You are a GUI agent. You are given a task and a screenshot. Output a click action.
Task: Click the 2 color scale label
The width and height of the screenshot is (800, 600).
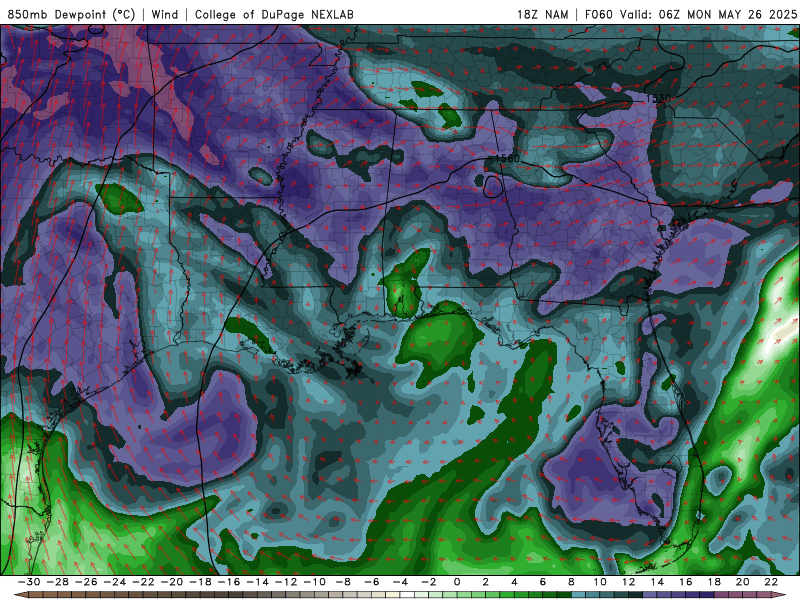click(x=485, y=582)
